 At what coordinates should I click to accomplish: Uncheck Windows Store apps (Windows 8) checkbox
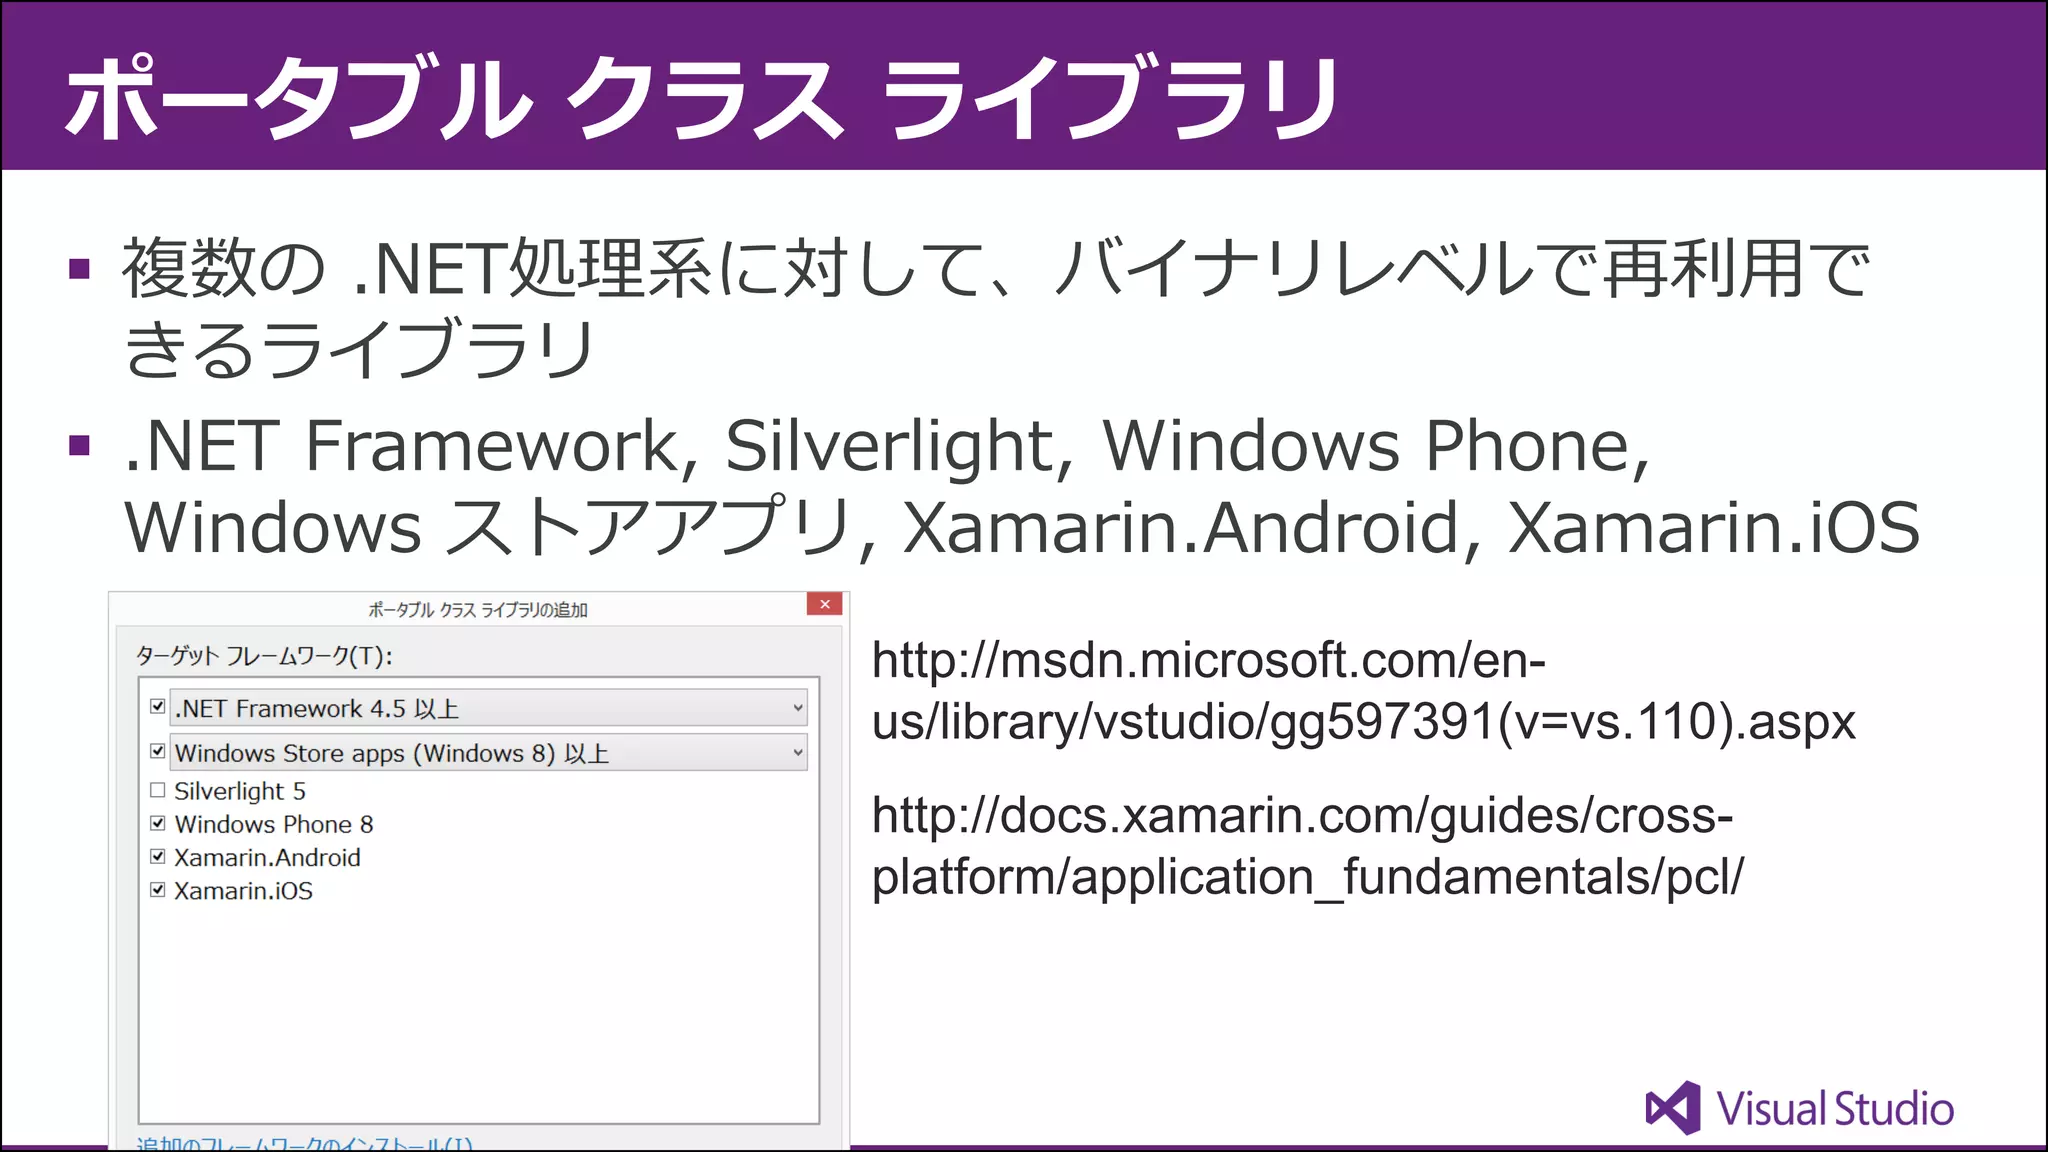pos(157,751)
